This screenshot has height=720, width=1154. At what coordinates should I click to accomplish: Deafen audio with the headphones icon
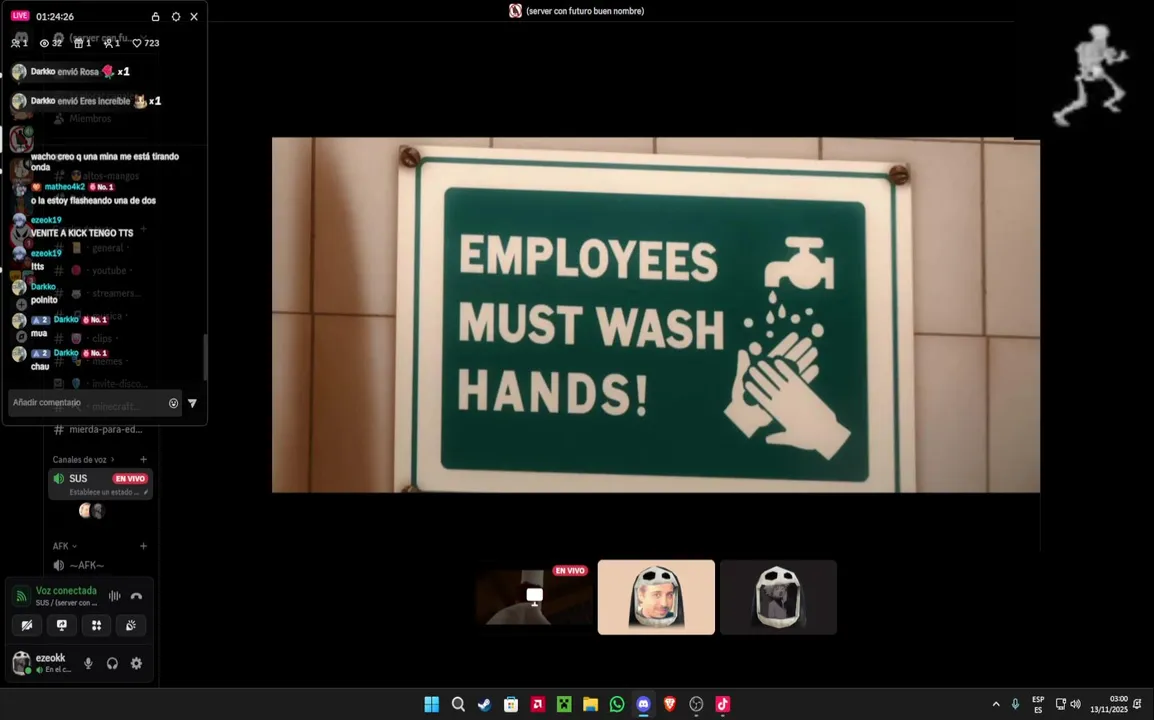tap(113, 663)
